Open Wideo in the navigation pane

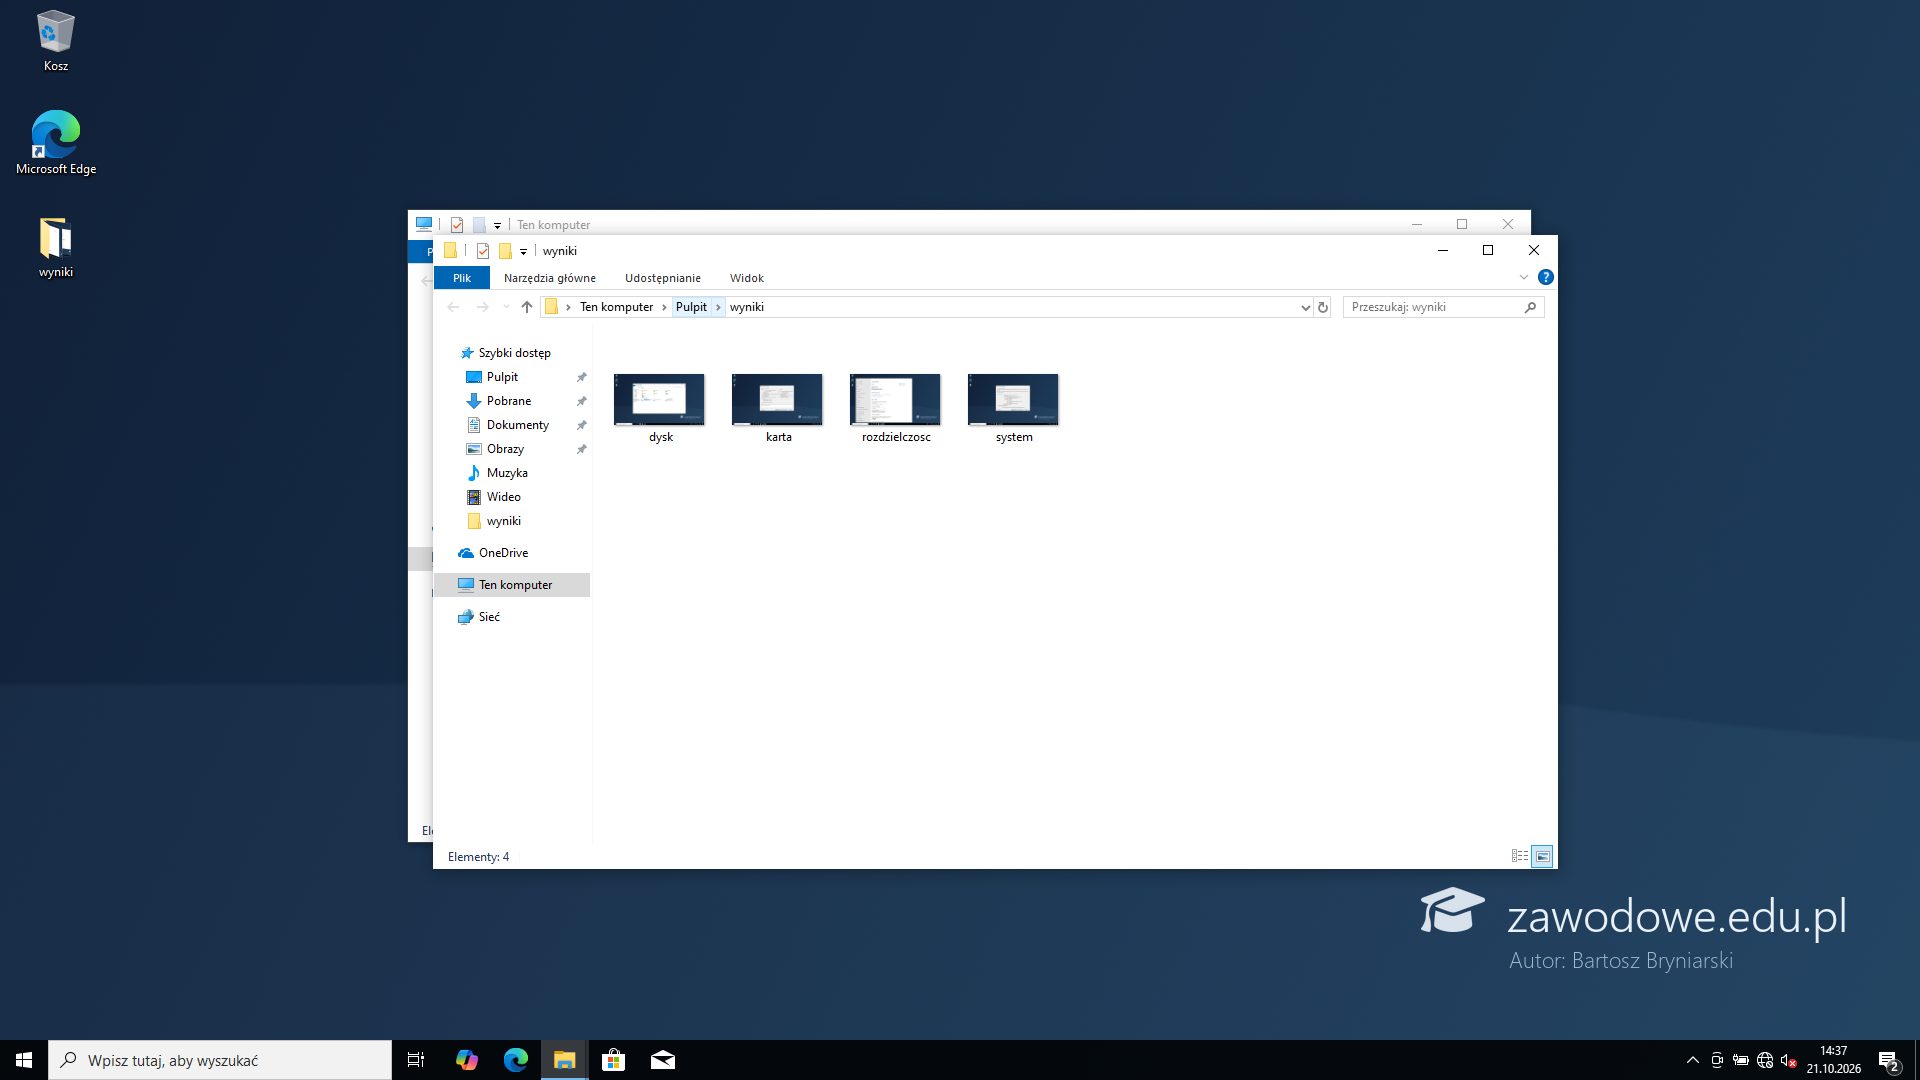[504, 497]
